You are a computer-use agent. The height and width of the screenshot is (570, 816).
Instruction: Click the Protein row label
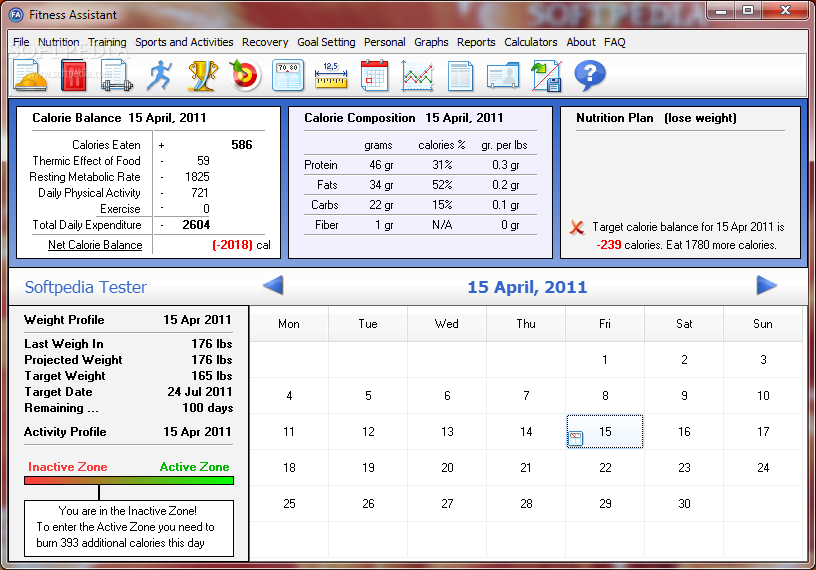[x=321, y=165]
